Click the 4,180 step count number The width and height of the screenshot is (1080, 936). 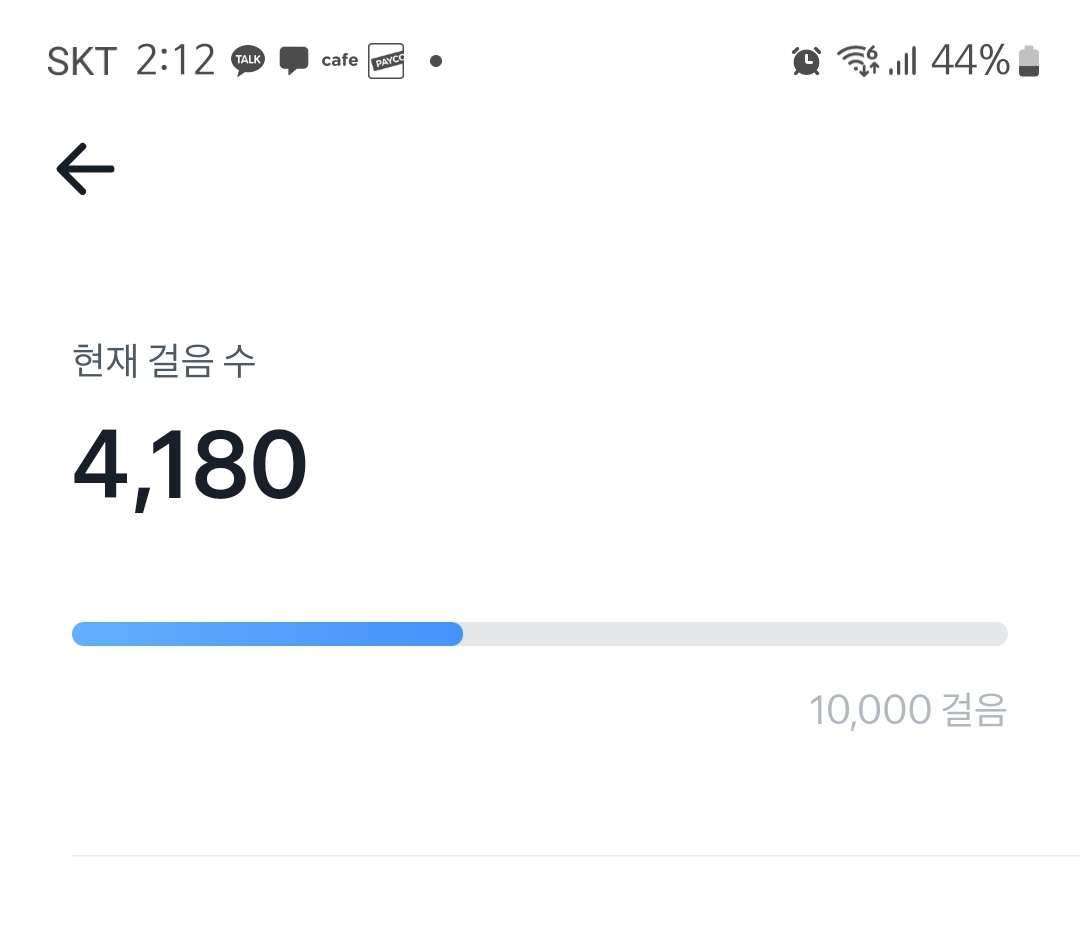(x=190, y=467)
